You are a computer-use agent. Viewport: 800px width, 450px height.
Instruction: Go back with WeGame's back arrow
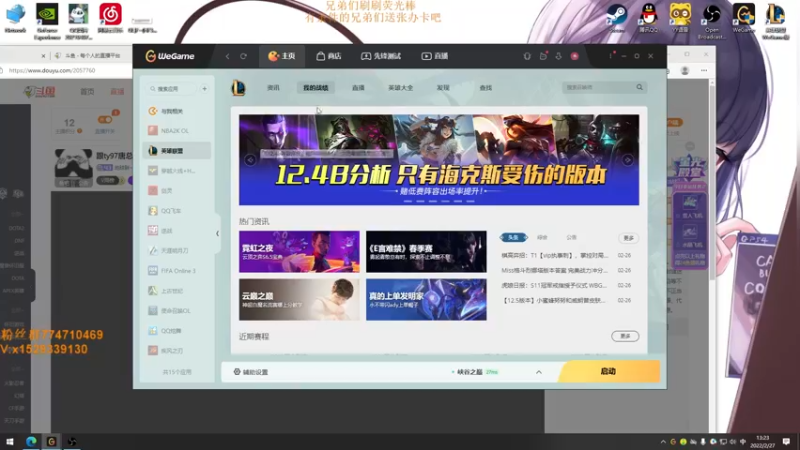point(228,56)
